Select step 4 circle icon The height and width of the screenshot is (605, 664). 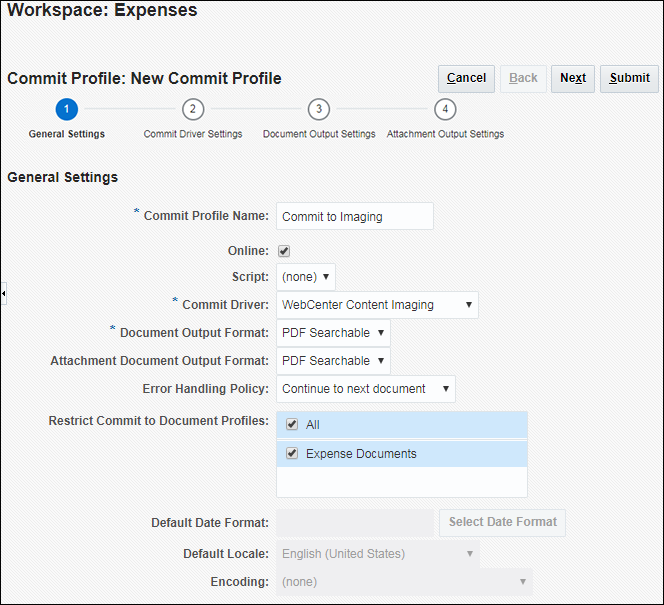coord(445,109)
